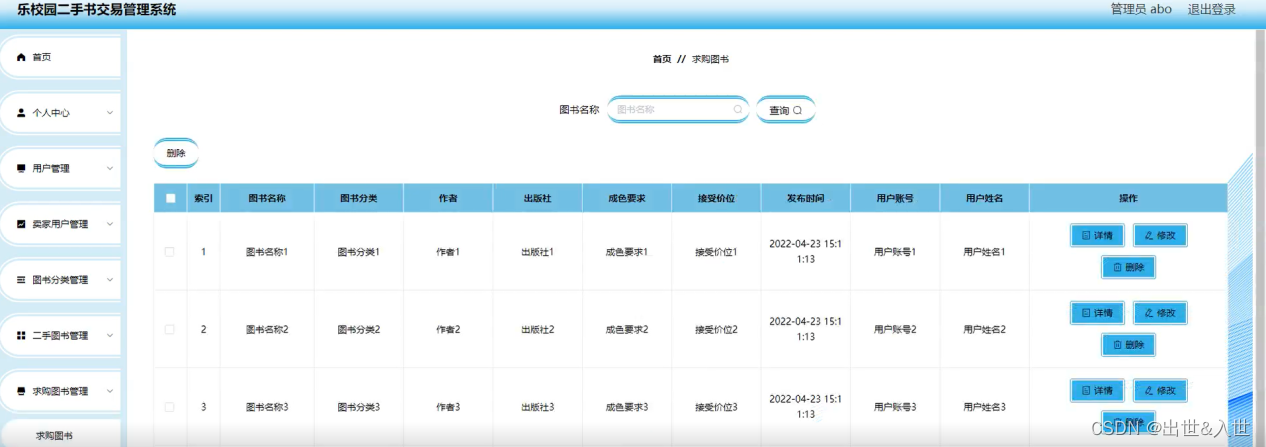Screen dimensions: 1266x447
Task: Expand the 卖家用户管理 chevron
Action: (110, 224)
